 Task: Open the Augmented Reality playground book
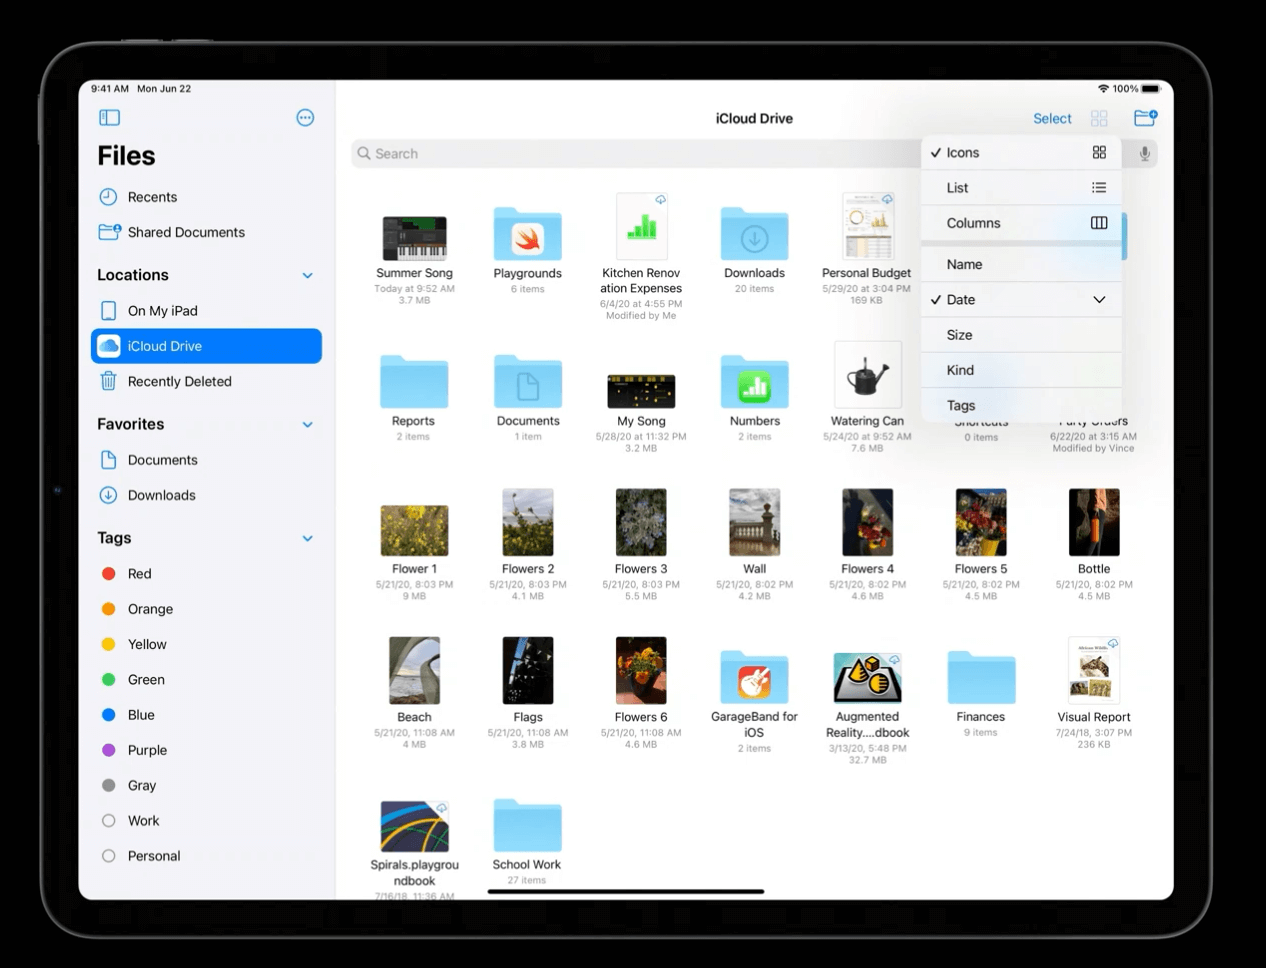[867, 678]
